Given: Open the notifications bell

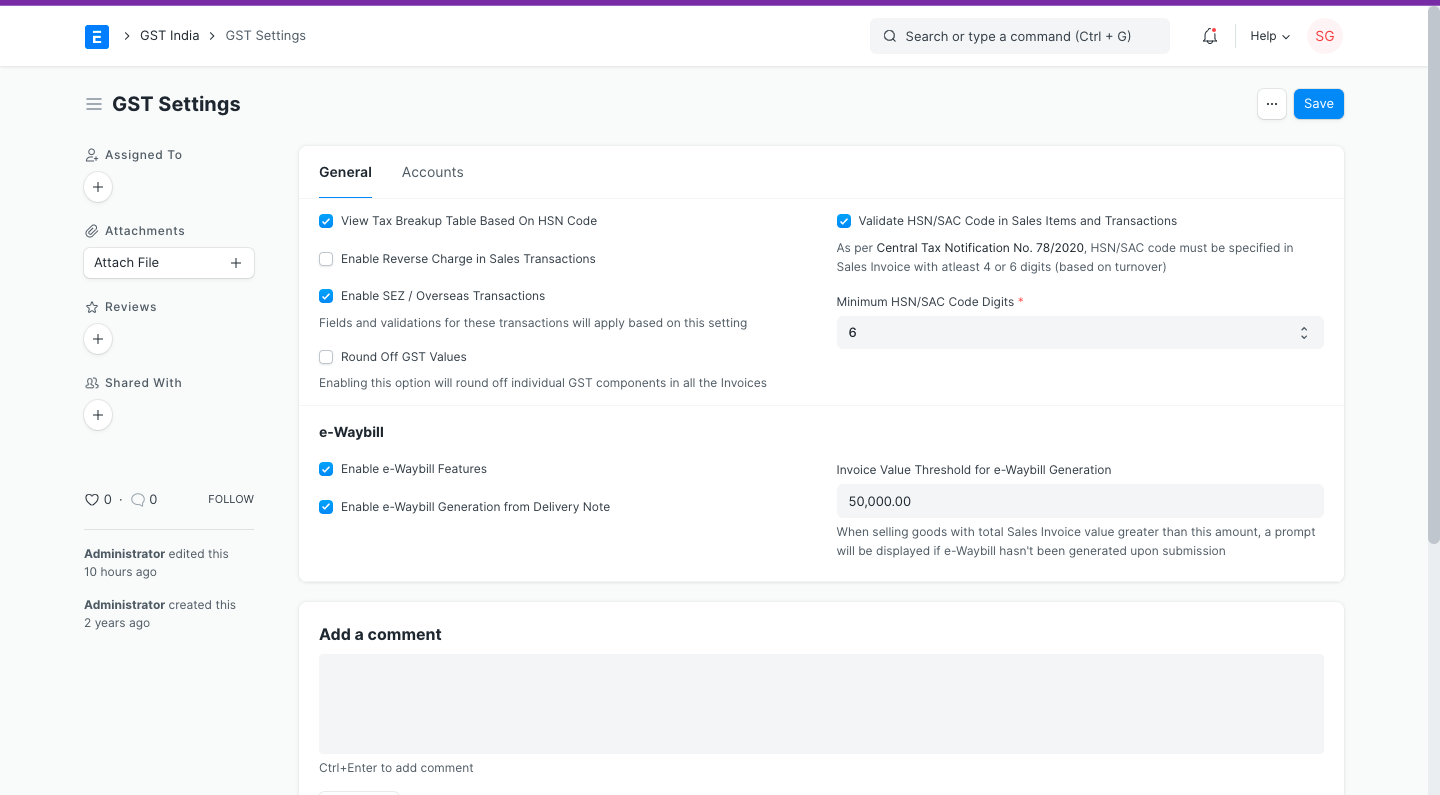Looking at the screenshot, I should (x=1209, y=35).
